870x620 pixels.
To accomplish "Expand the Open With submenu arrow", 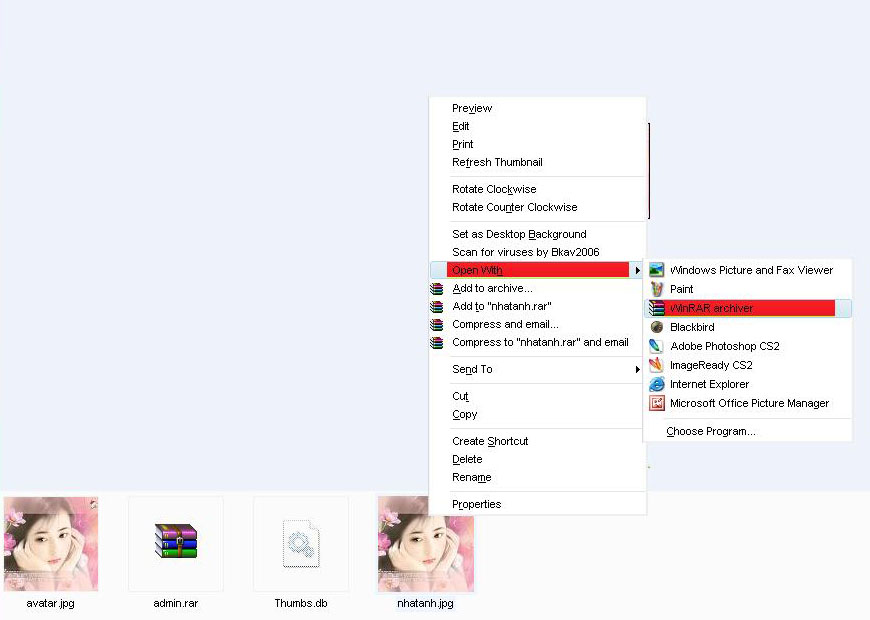I will [x=638, y=270].
